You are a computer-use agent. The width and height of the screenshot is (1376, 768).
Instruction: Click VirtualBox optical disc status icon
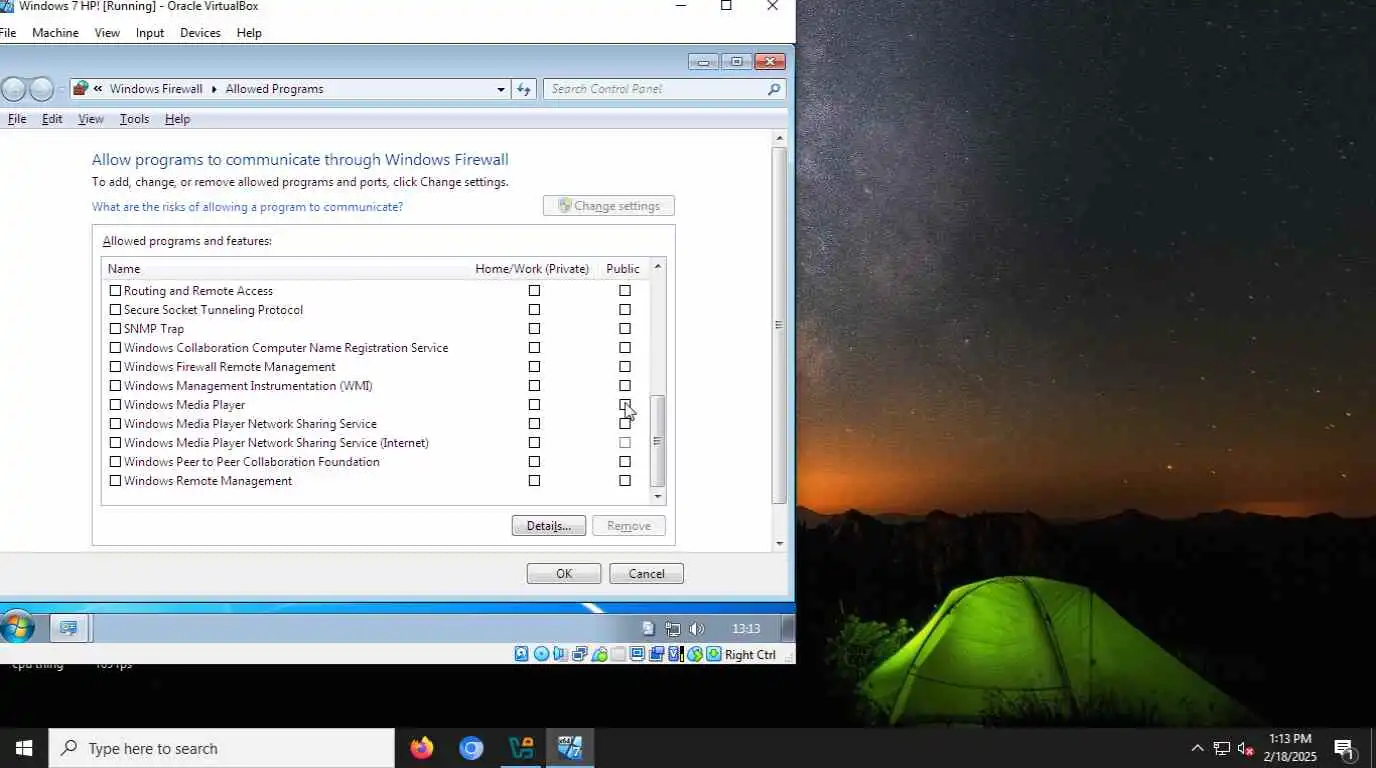tap(541, 654)
